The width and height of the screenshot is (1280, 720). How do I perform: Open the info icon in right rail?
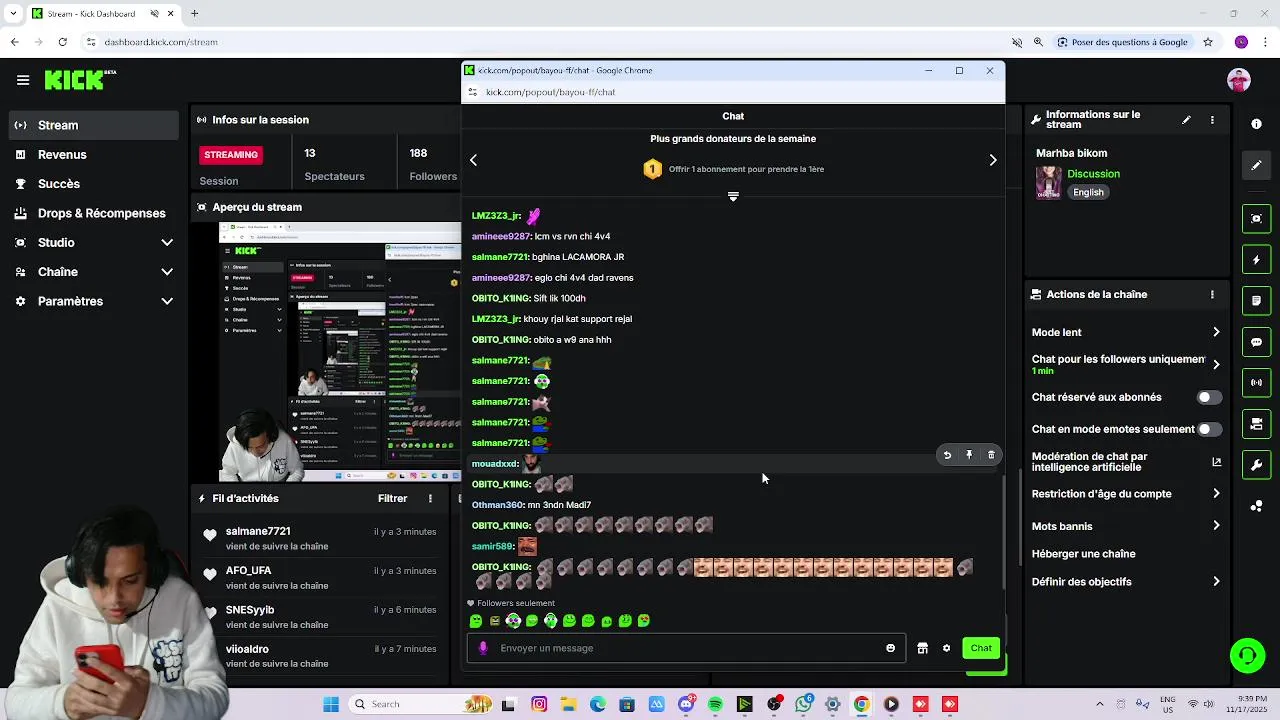click(1256, 124)
